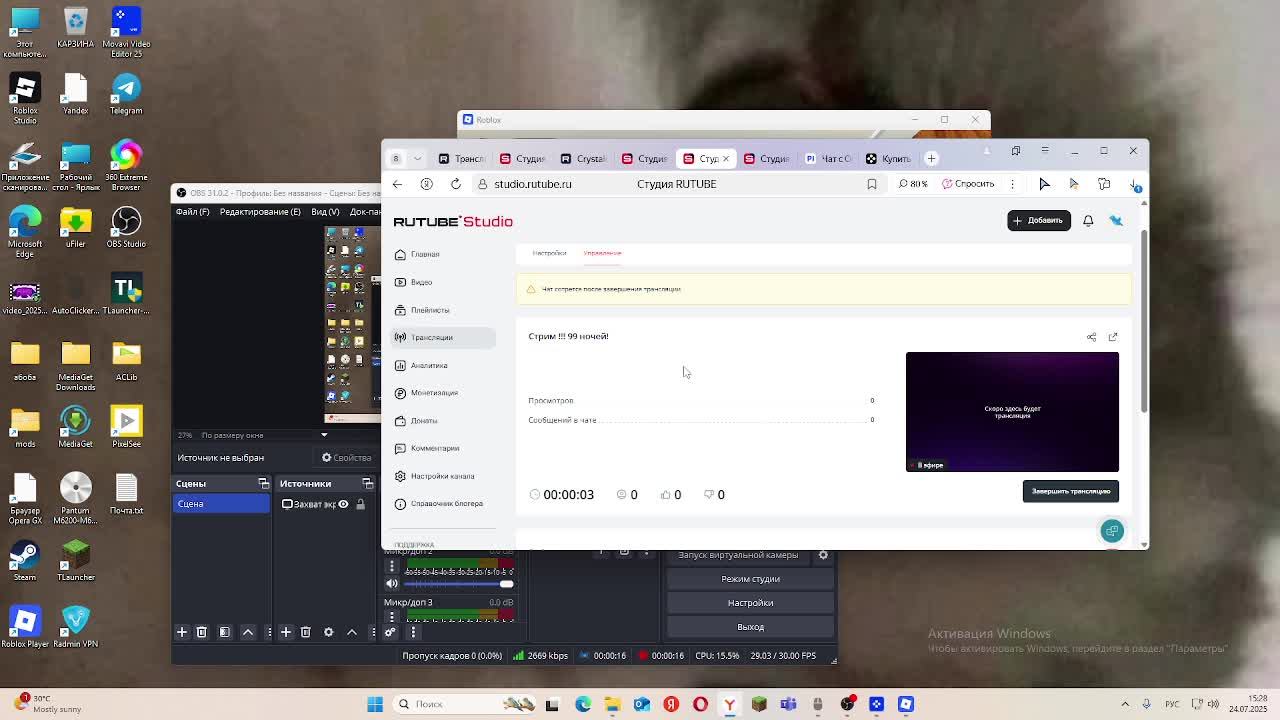Viewport: 1280px width, 720px height.
Task: Show hidden icons in system tray
Action: [x=1125, y=704]
